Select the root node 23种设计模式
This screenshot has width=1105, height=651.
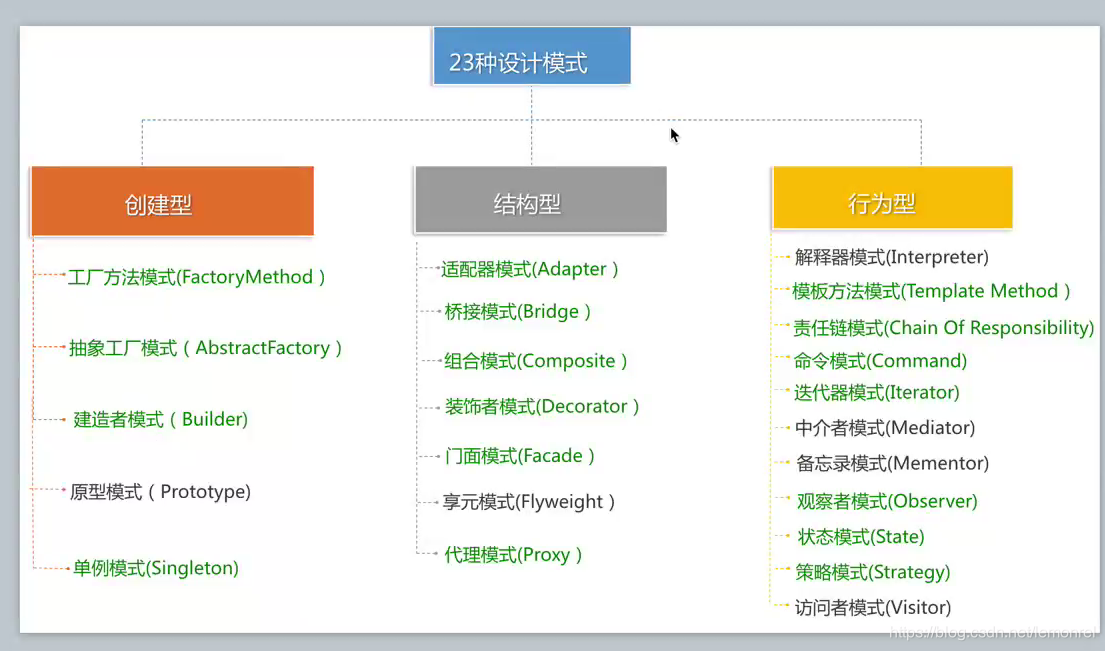pos(531,57)
